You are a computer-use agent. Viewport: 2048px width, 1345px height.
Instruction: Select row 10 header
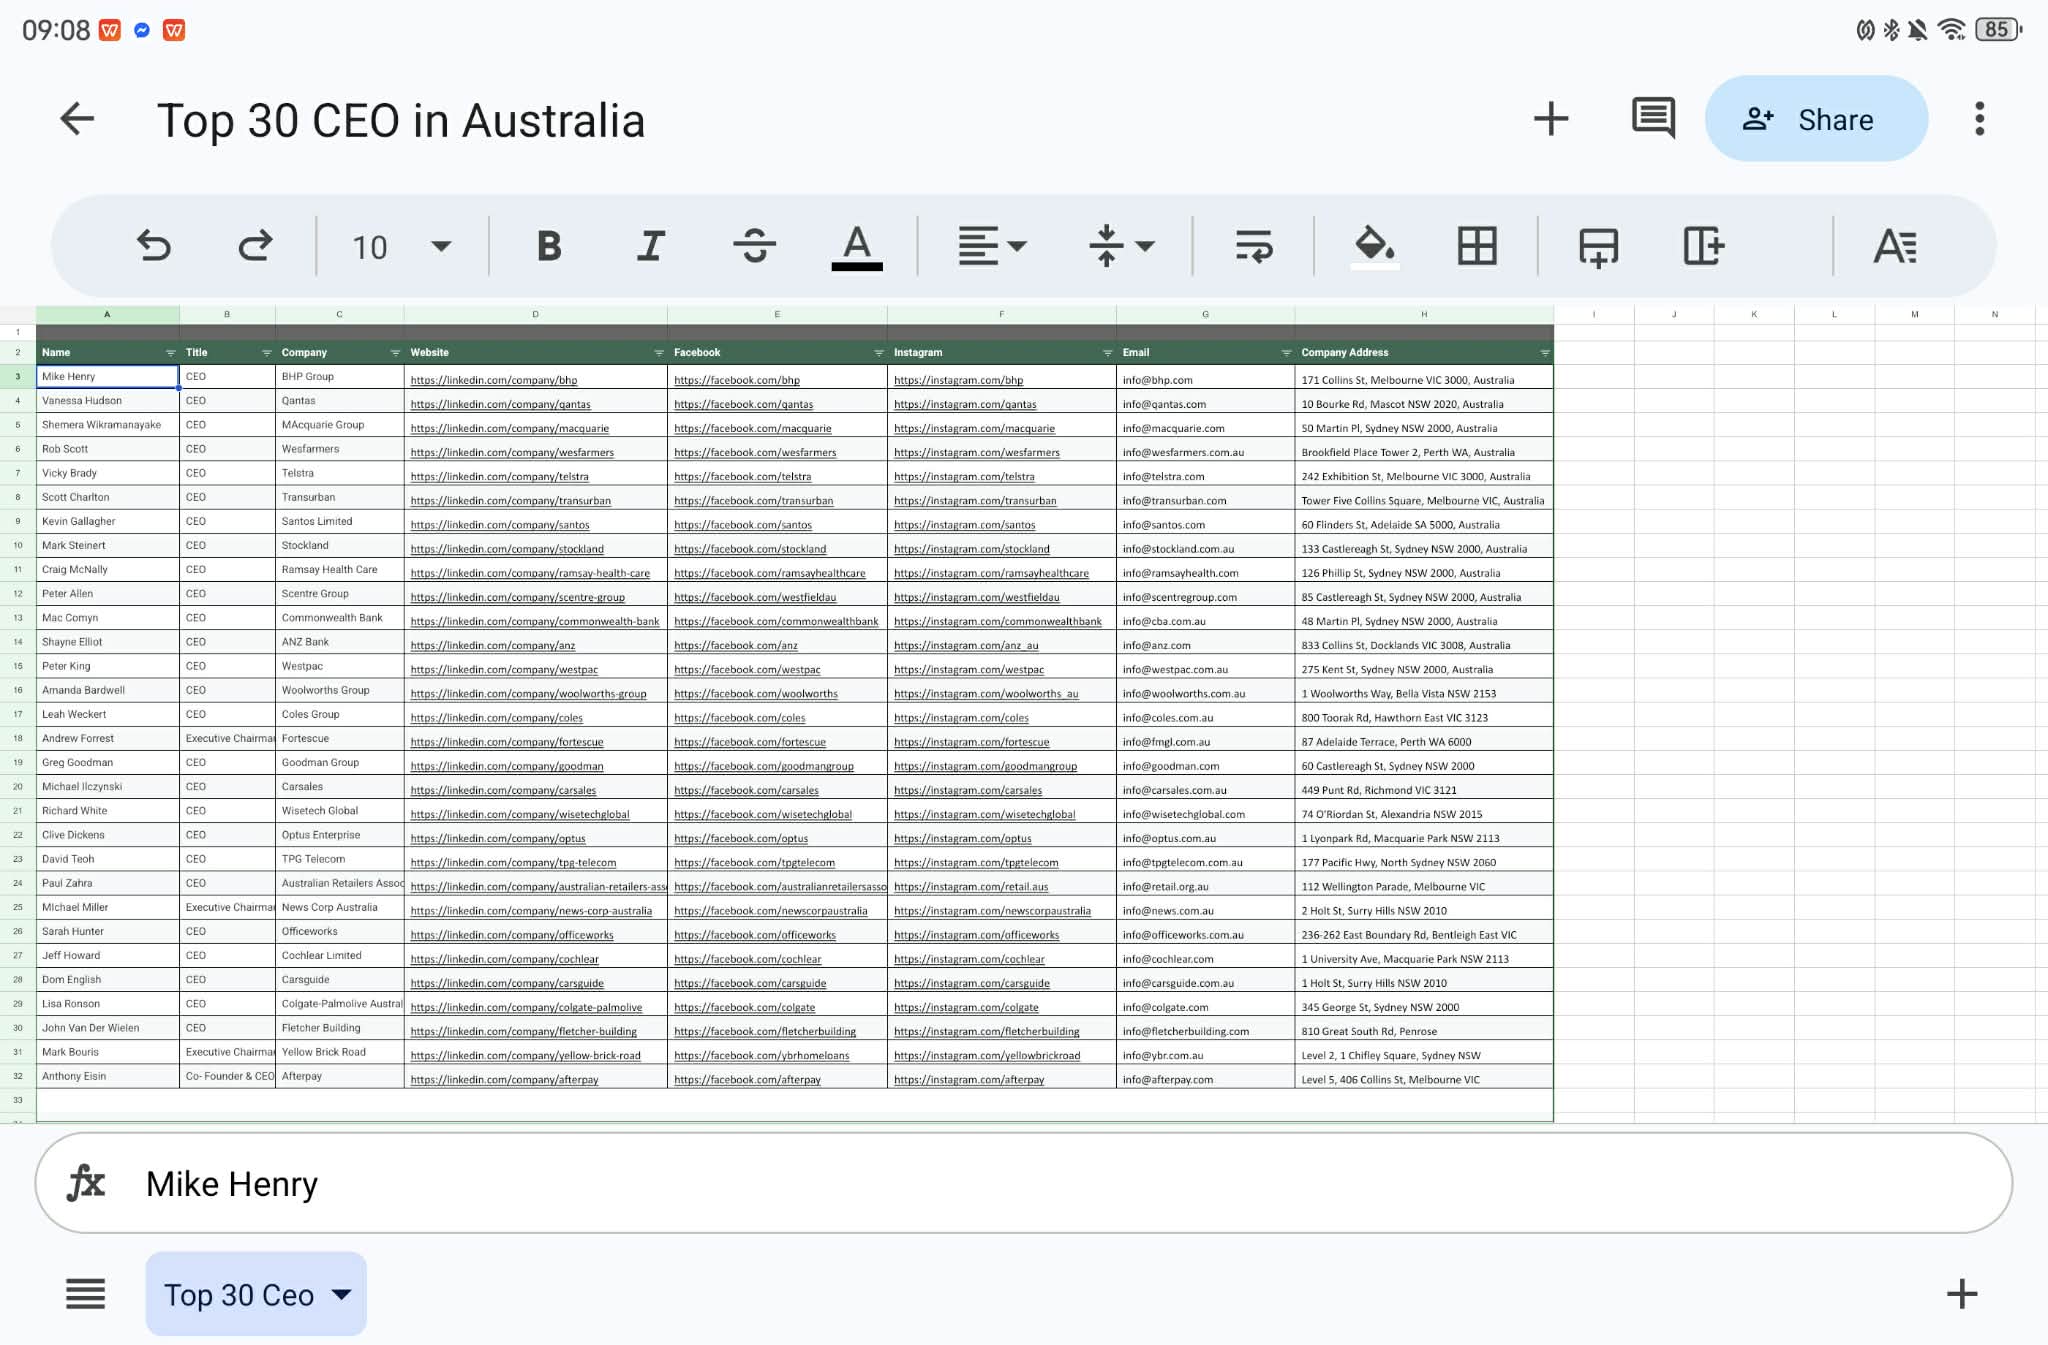18,545
